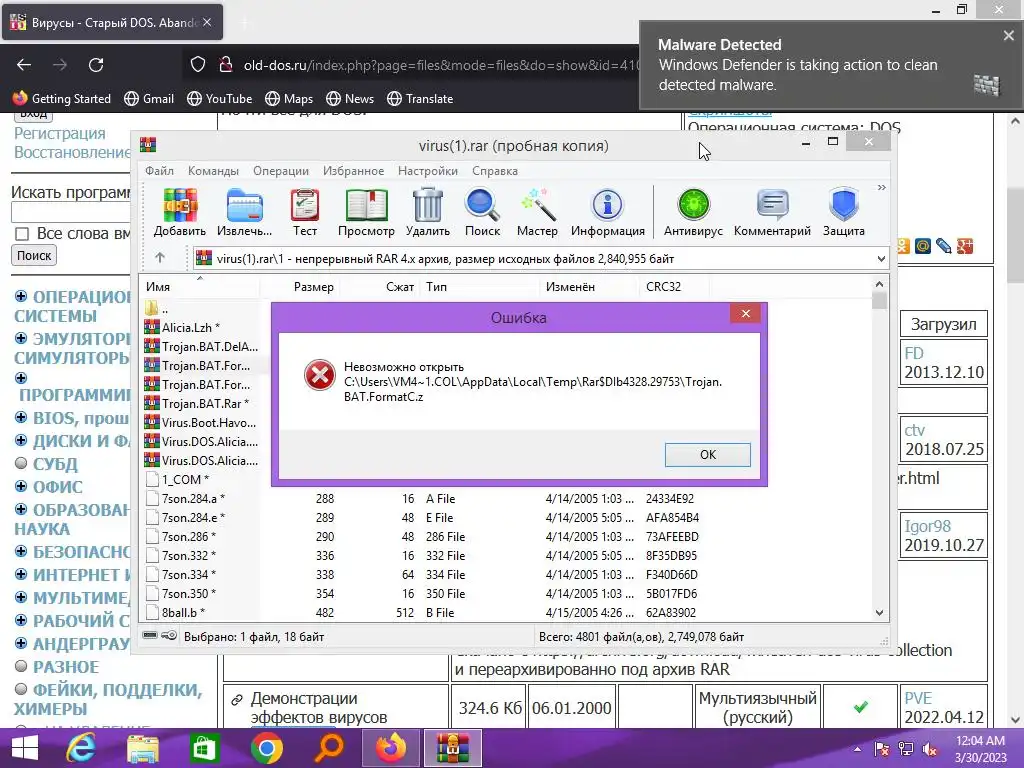Open Internet Explorer from taskbar
The width and height of the screenshot is (1024, 768).
81,748
